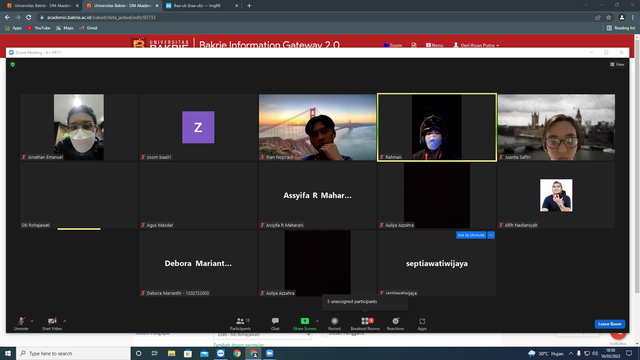This screenshot has width=640, height=360.
Task: Open a new browser tab
Action: click(x=249, y=6)
